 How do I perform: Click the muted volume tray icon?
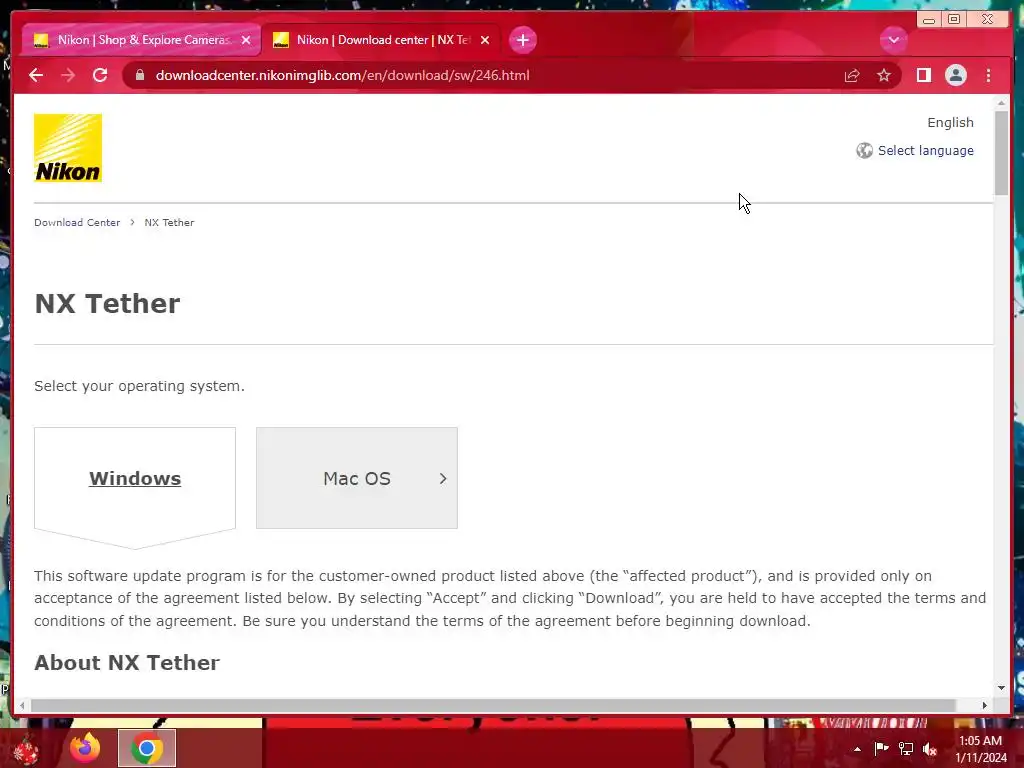930,749
